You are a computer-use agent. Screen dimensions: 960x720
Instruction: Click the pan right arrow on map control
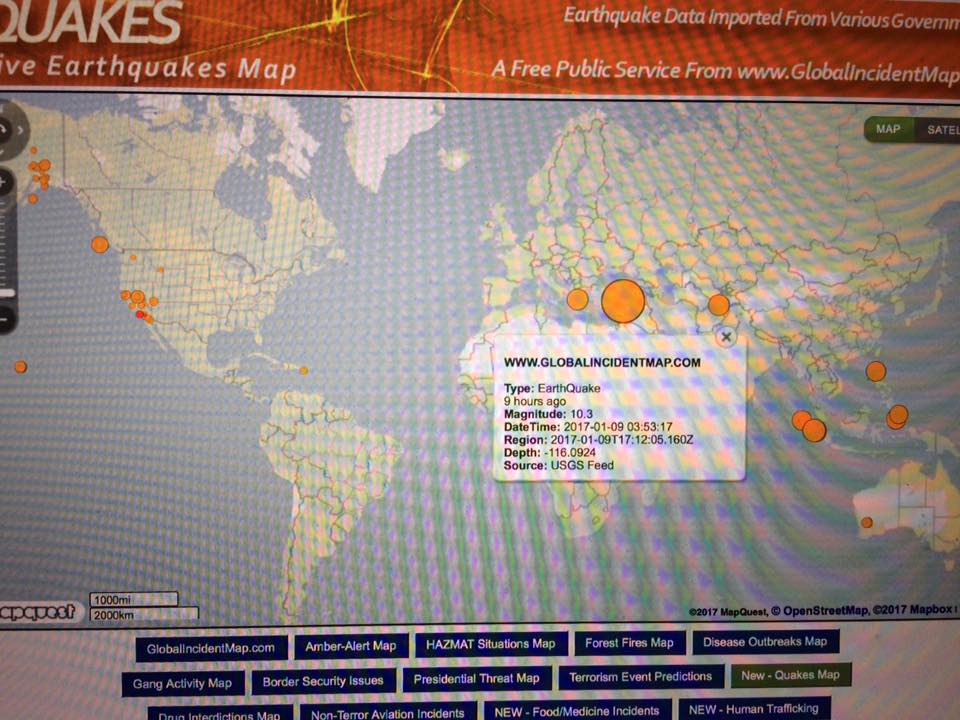point(20,130)
